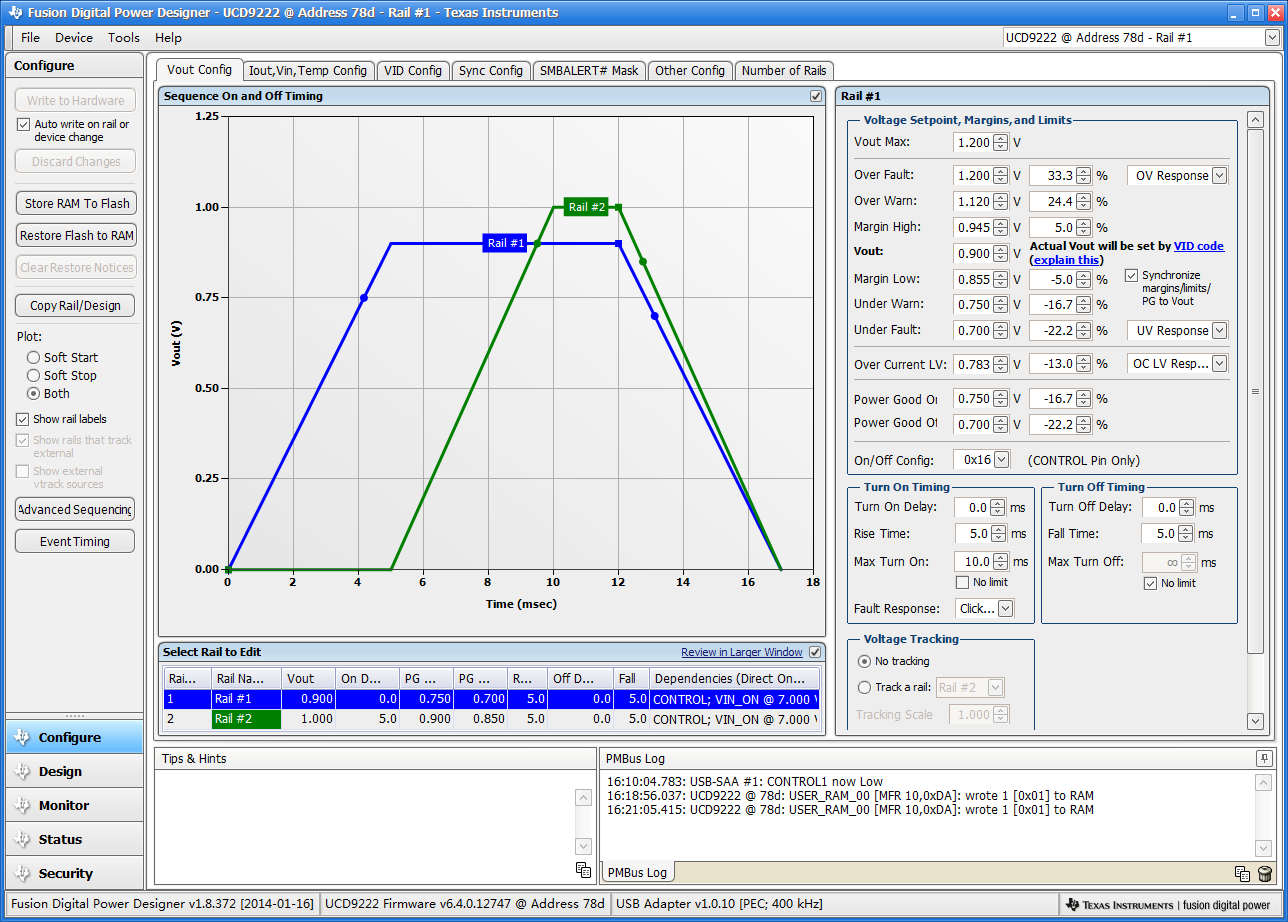
Task: Open the File menu
Action: [30, 37]
